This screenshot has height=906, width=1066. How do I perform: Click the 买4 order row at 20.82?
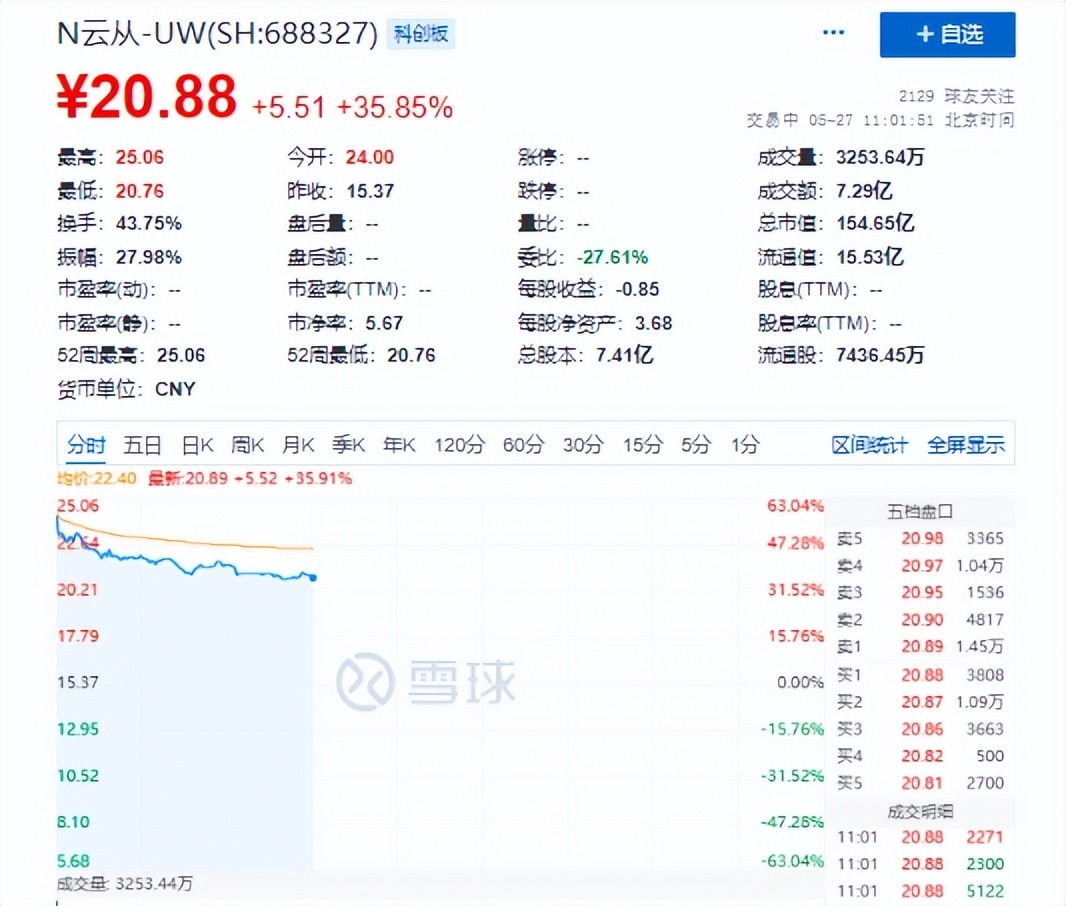pyautogui.click(x=920, y=756)
